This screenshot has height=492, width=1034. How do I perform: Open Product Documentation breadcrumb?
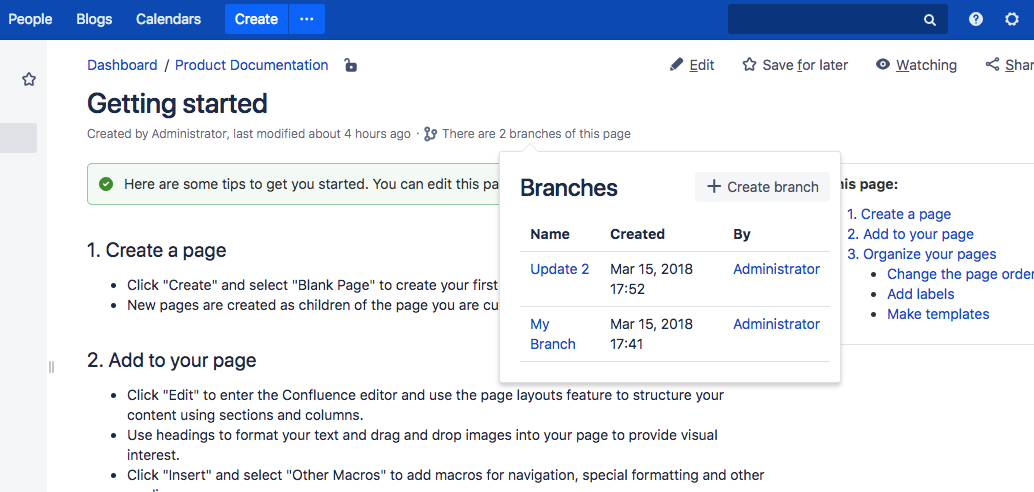[251, 65]
